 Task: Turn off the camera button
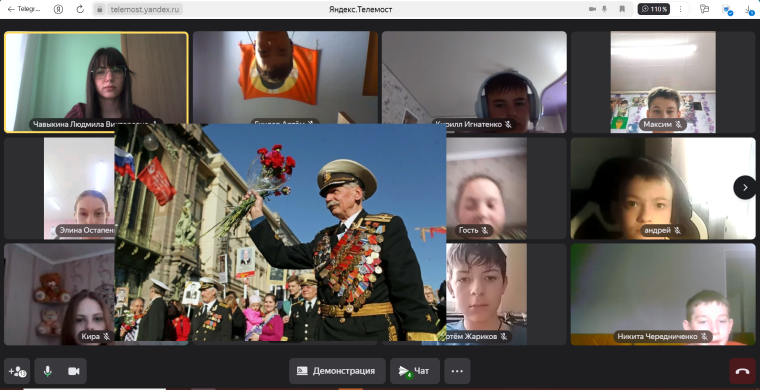click(74, 371)
